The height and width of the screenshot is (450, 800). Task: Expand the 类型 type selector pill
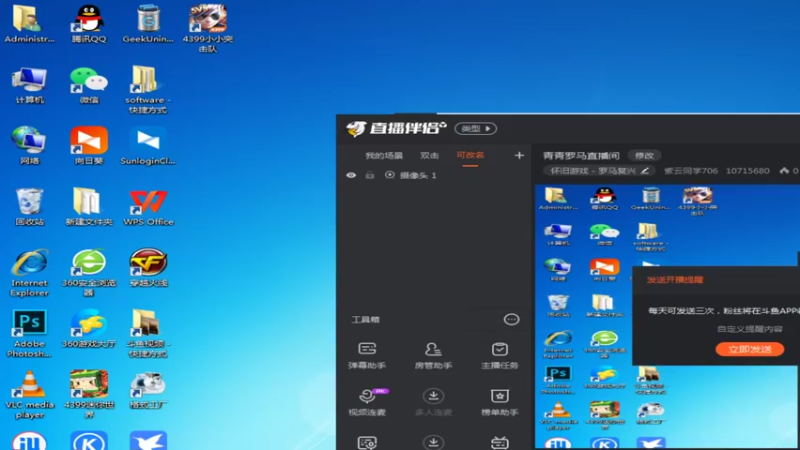click(x=476, y=129)
